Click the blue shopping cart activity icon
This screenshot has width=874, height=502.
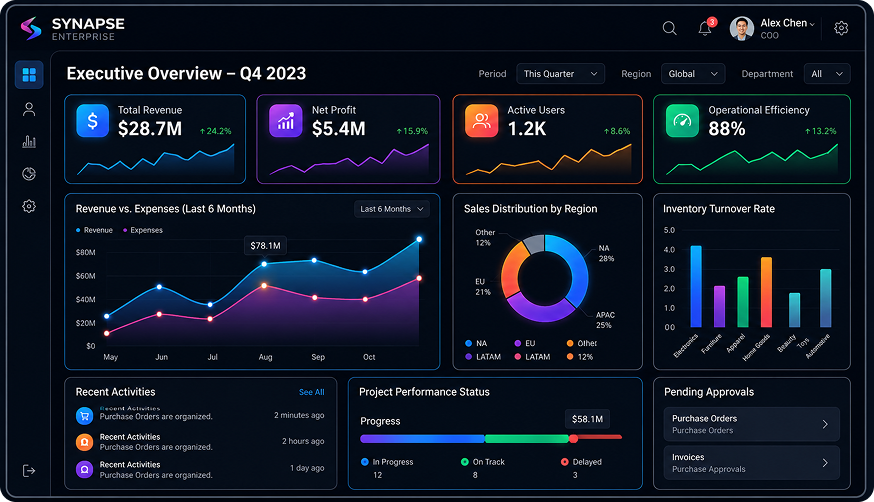(x=84, y=416)
